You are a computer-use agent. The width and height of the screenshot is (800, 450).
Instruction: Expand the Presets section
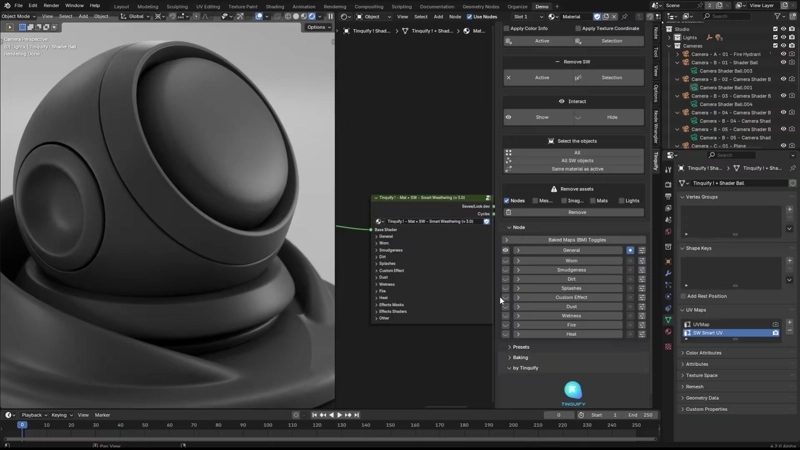point(520,347)
